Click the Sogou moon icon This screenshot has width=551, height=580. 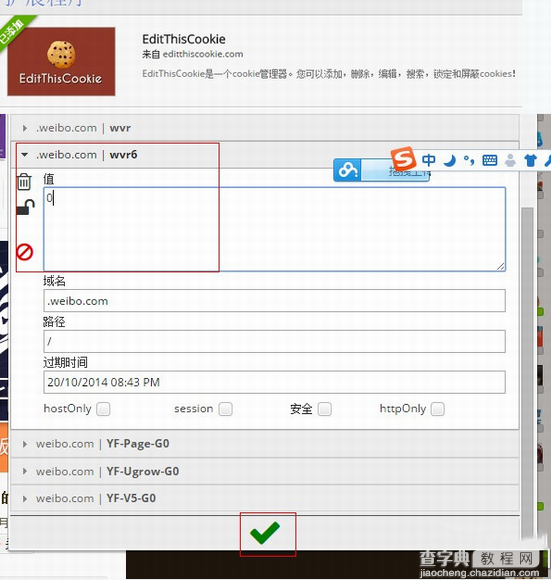pos(449,161)
